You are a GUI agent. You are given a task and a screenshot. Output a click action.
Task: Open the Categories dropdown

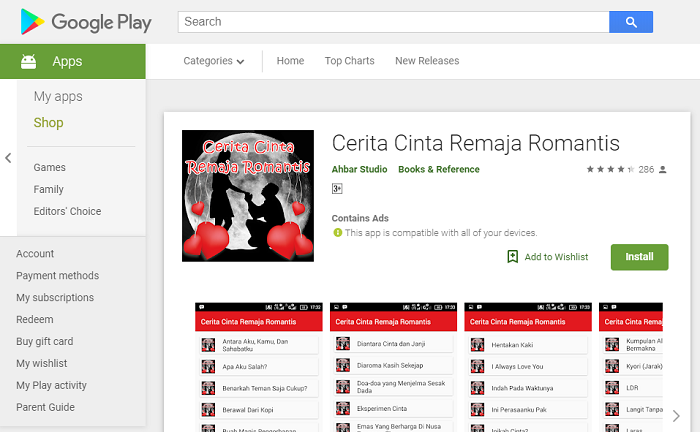(x=213, y=61)
